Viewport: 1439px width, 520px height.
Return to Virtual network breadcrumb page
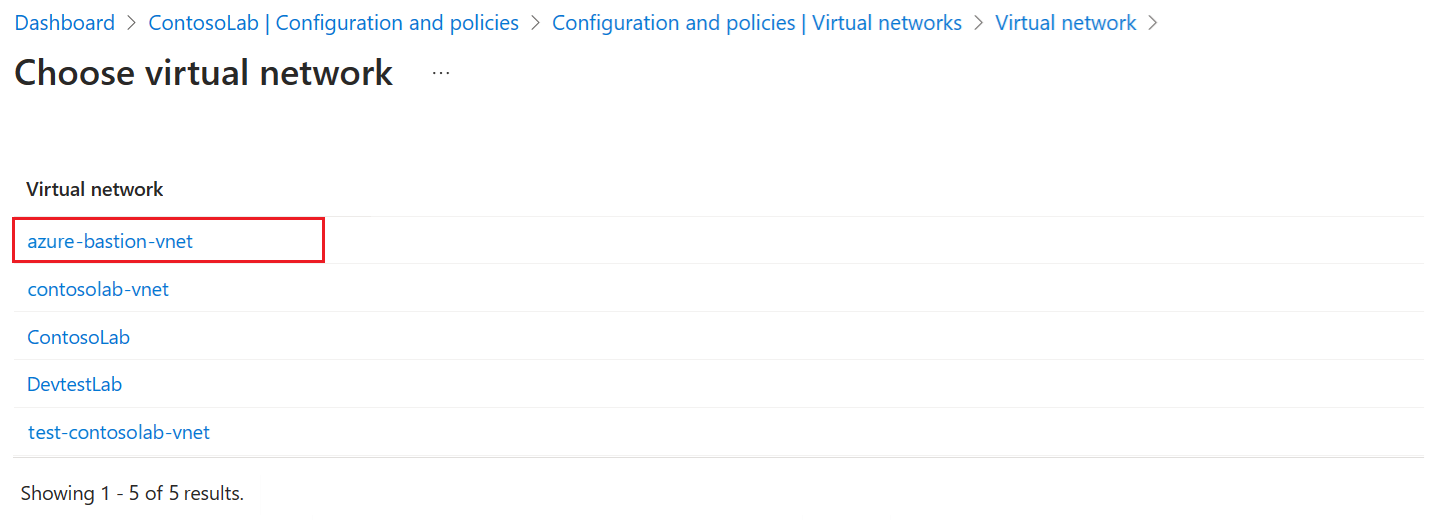pos(1066,22)
